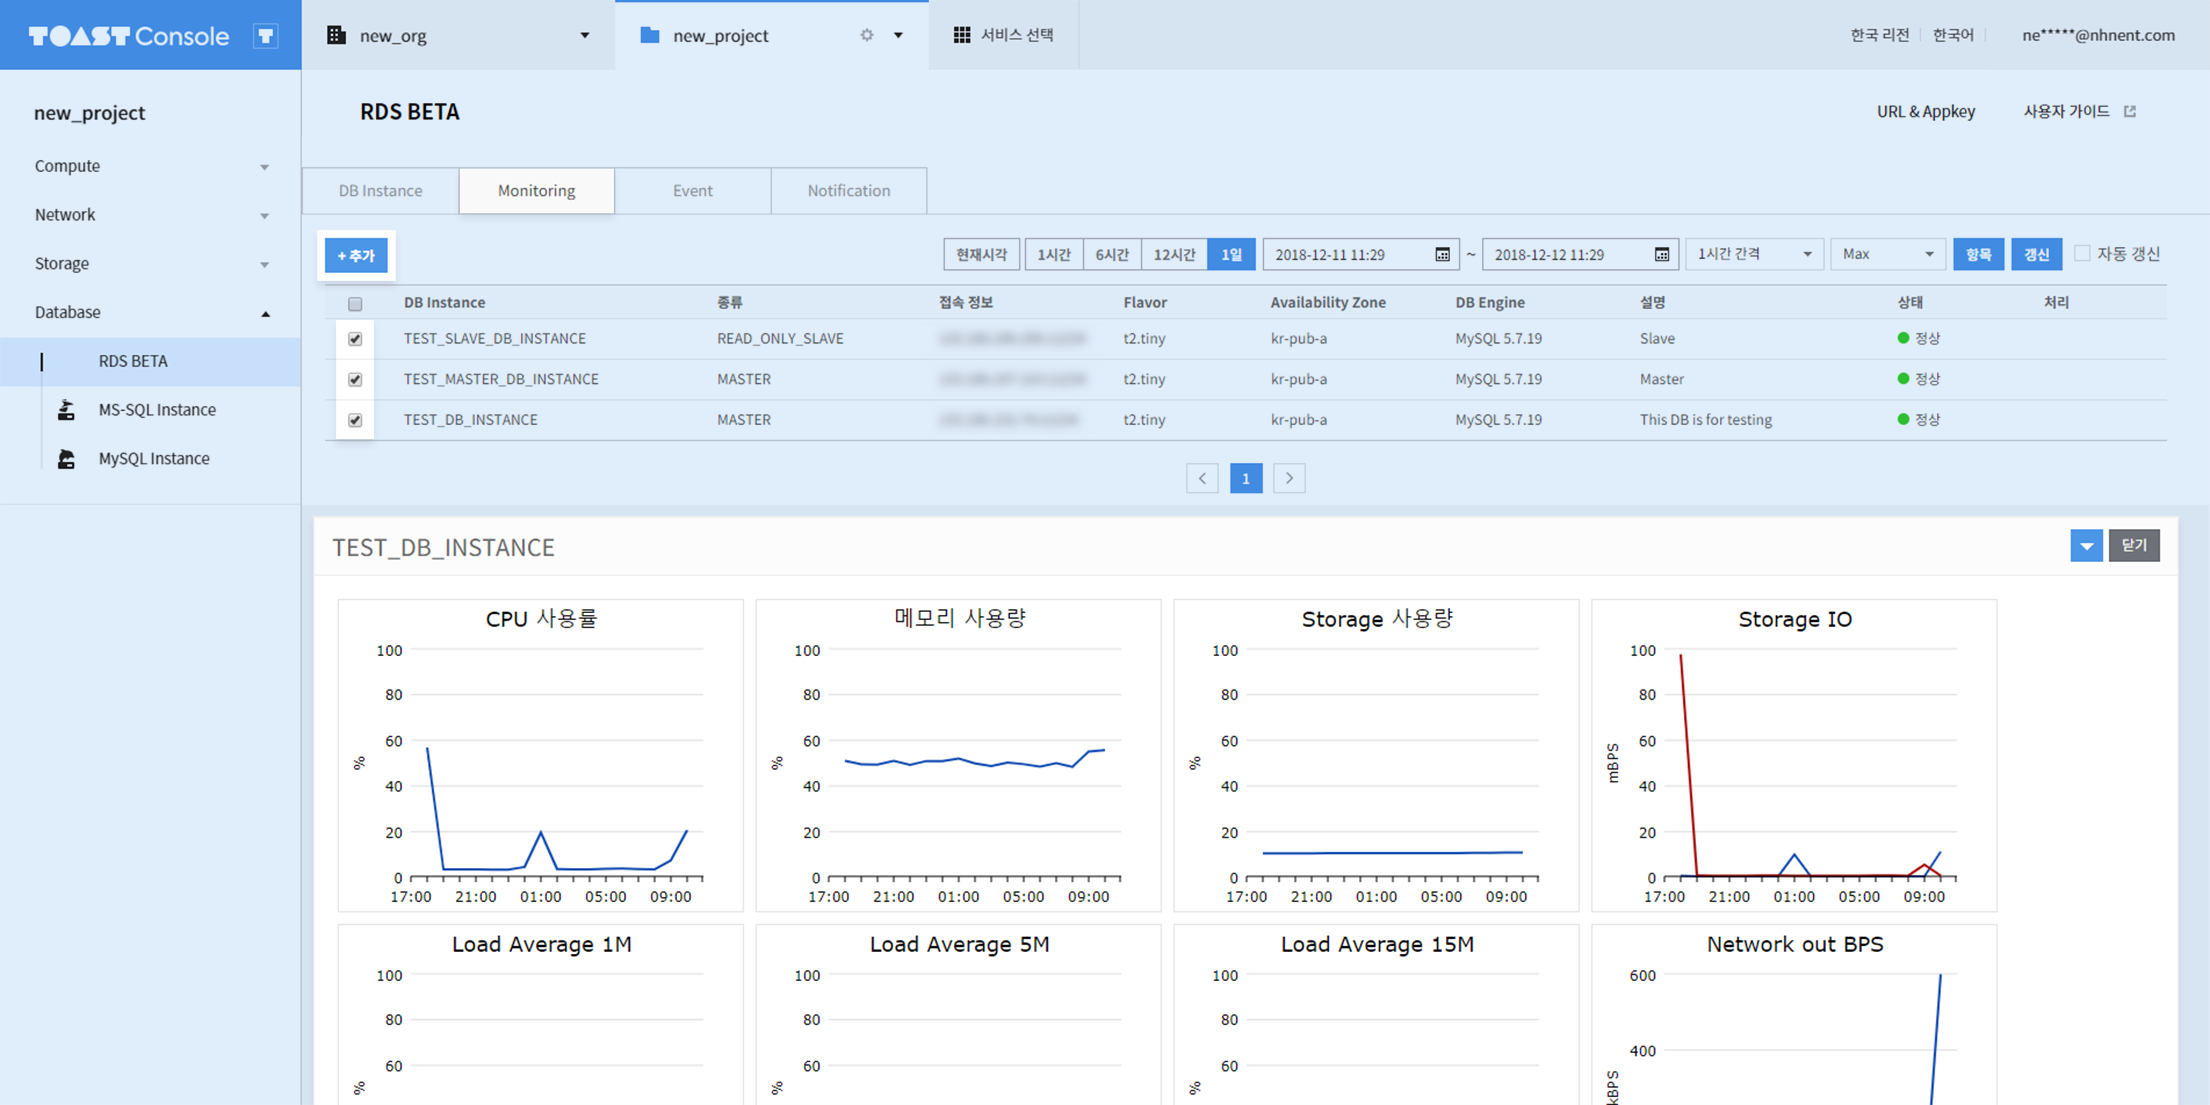This screenshot has width=2210, height=1105.
Task: Select the 12시간 time range
Action: click(x=1174, y=255)
